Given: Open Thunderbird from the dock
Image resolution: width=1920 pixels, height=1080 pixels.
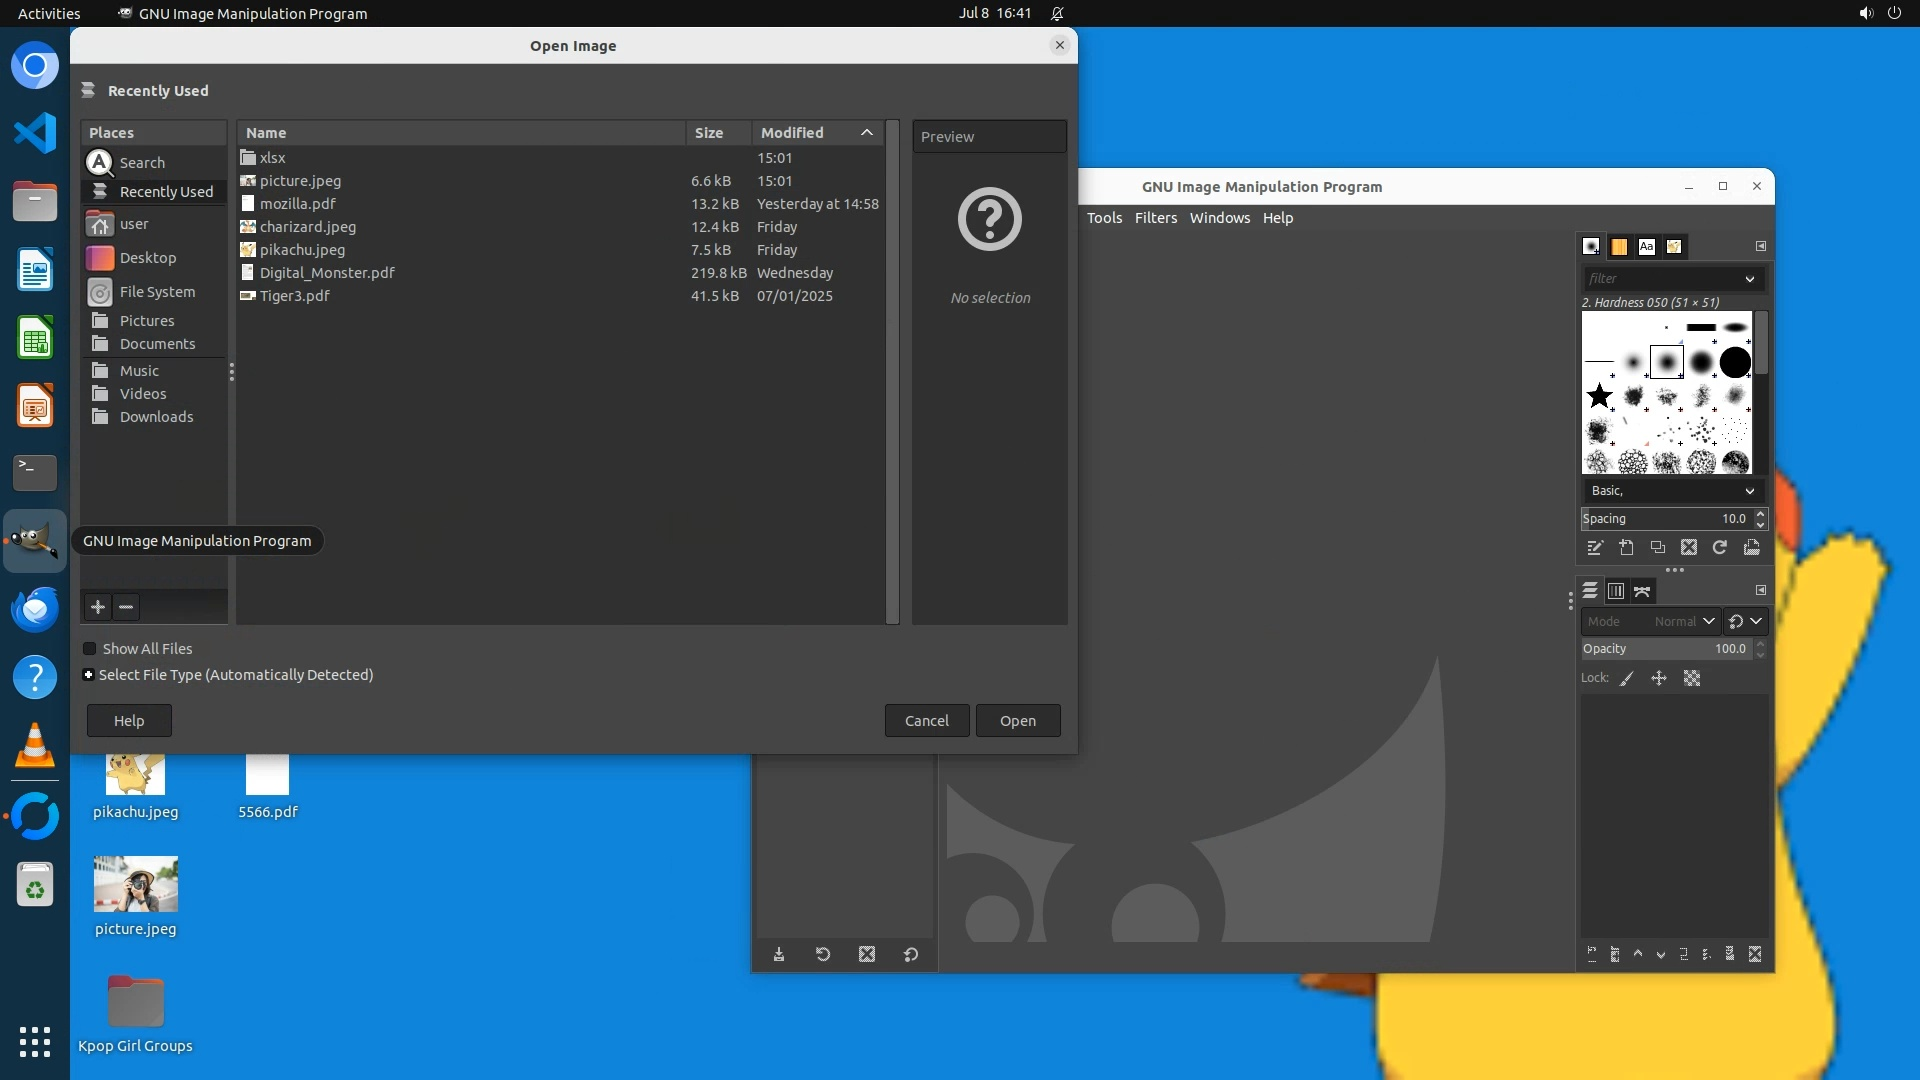Looking at the screenshot, I should coord(35,609).
